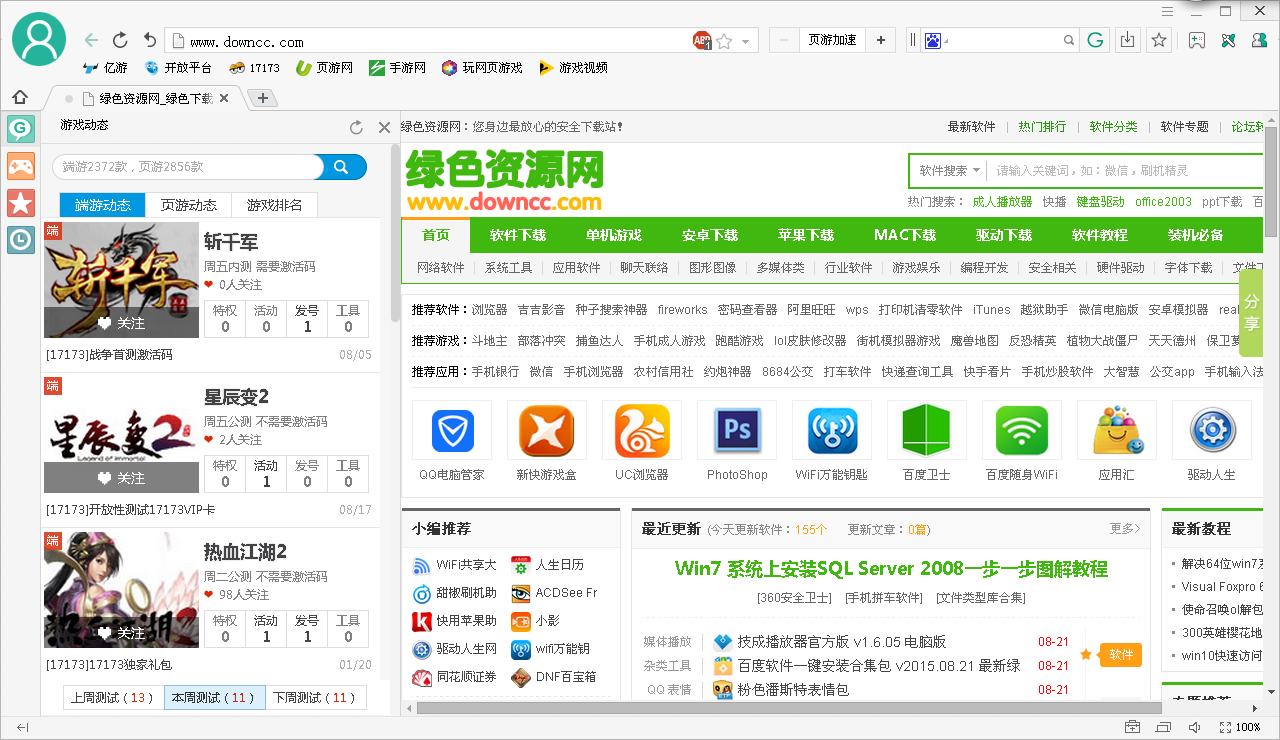The width and height of the screenshot is (1280, 740).
Task: Switch to the 页游动态 tab
Action: click(x=186, y=205)
